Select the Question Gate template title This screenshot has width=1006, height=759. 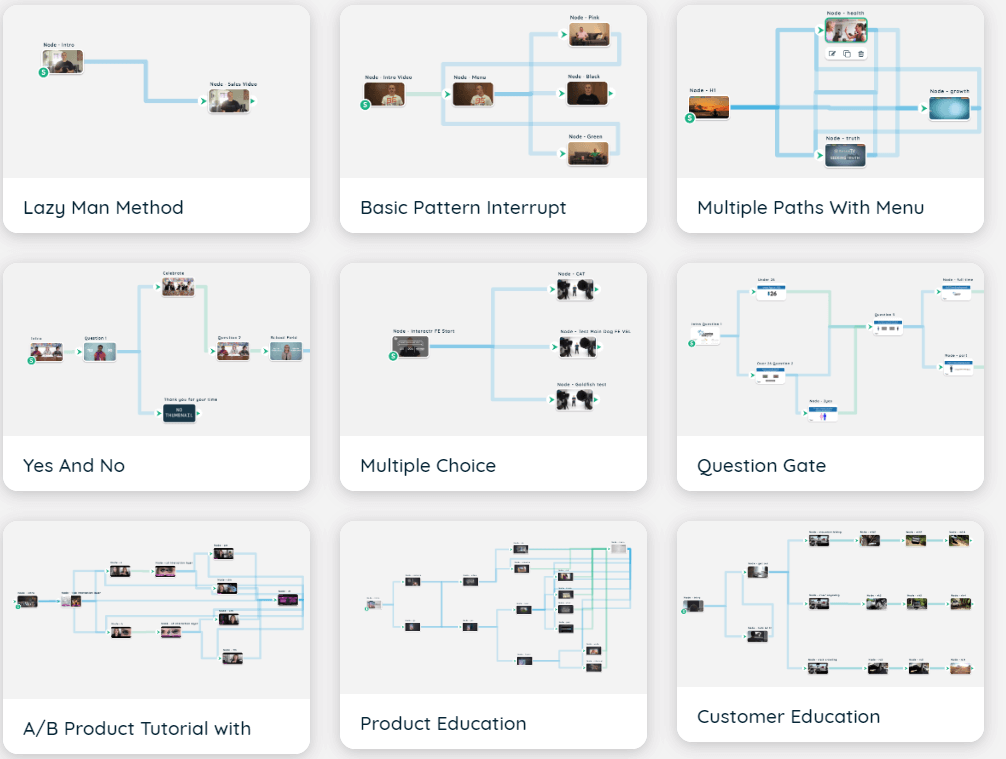click(x=760, y=465)
